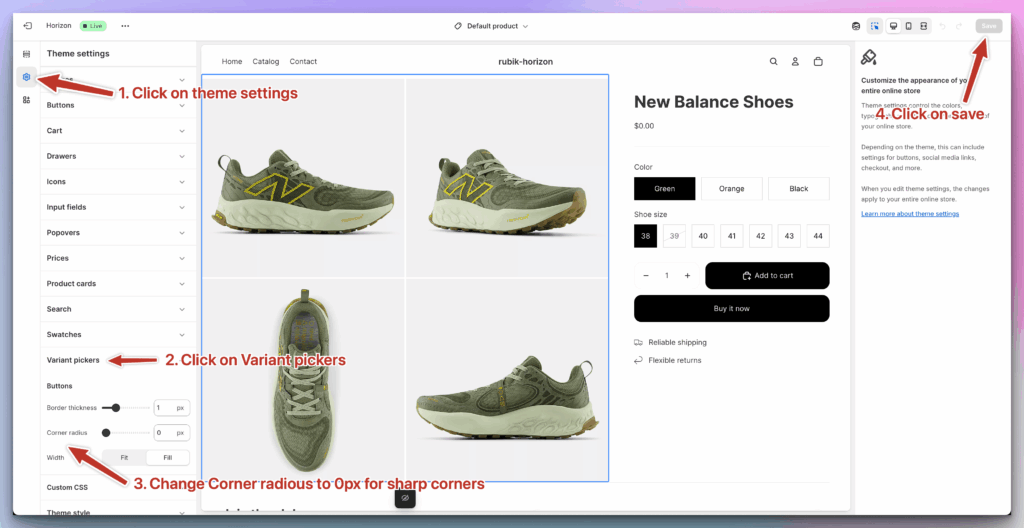This screenshot has width=1024, height=528.
Task: Increase quantity with plus icon
Action: 687,276
